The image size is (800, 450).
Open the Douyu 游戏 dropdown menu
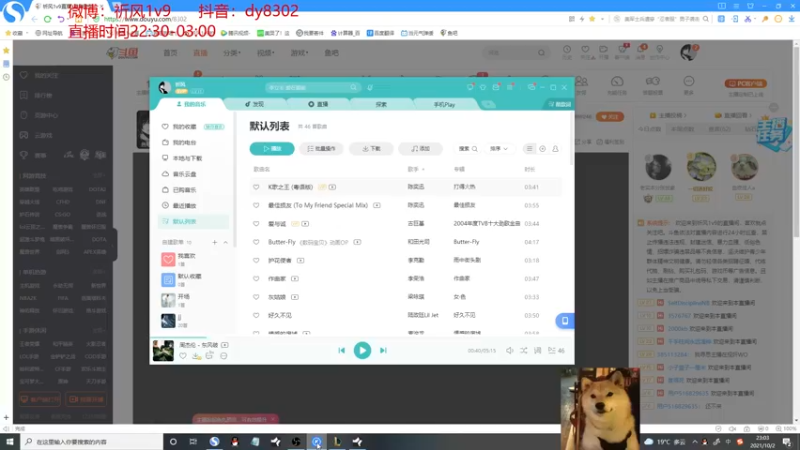299,53
